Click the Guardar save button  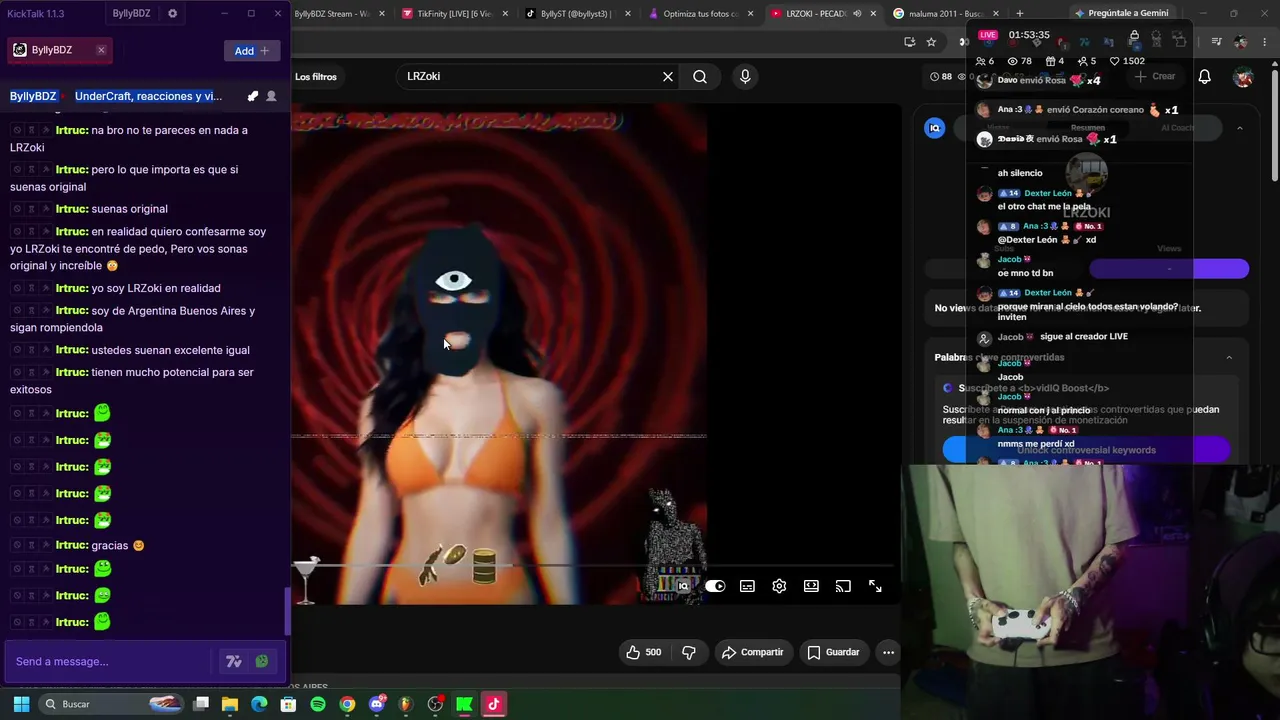tap(833, 652)
